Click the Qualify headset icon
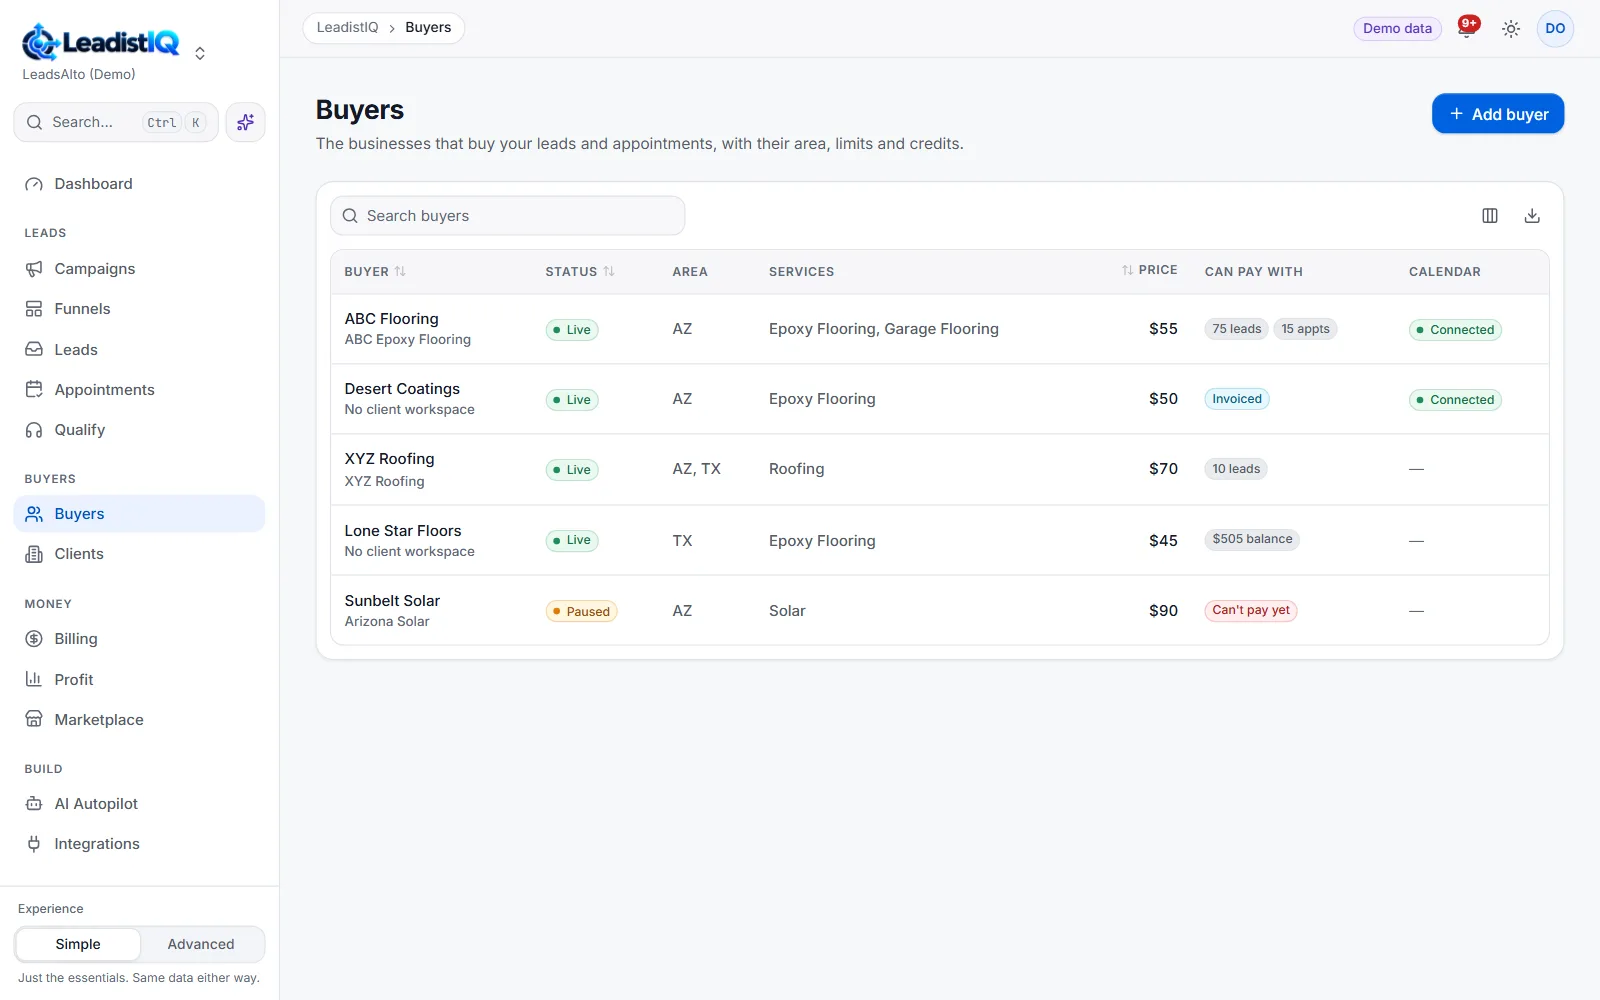 (x=34, y=430)
